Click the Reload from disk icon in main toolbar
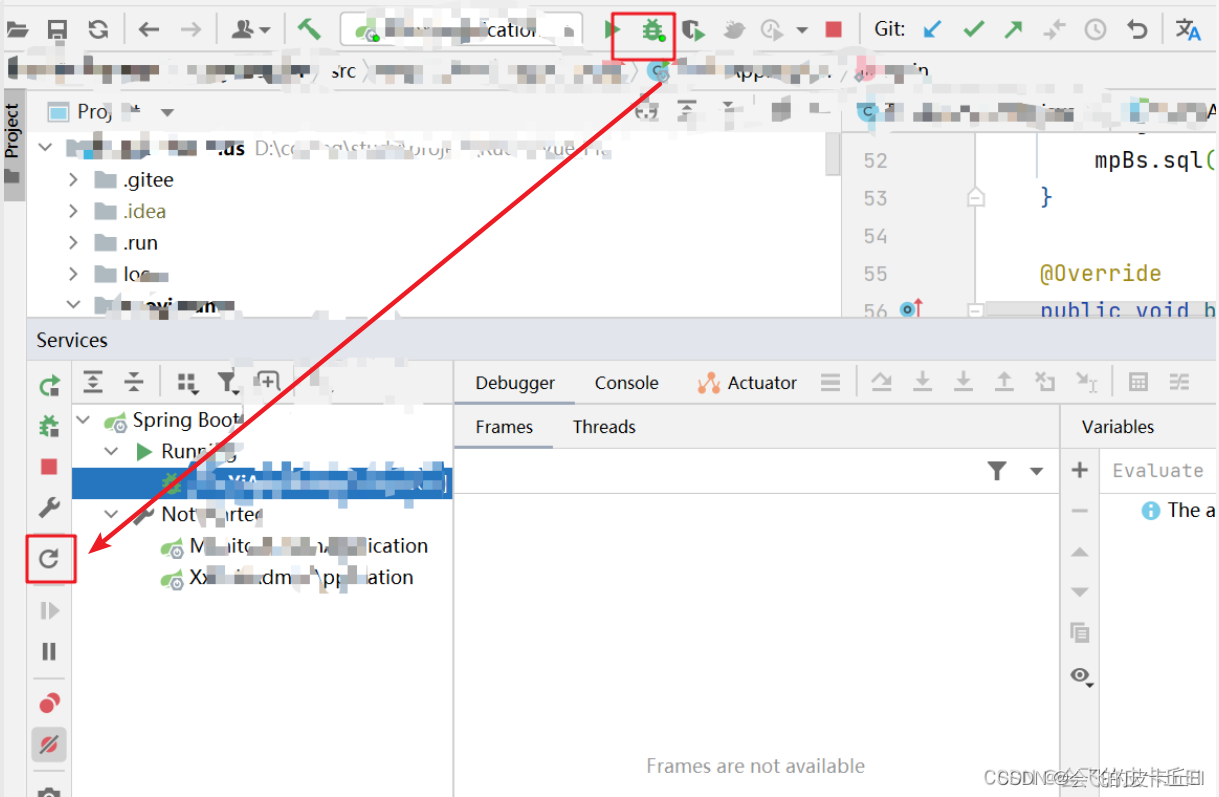The height and width of the screenshot is (797, 1219). pos(98,30)
